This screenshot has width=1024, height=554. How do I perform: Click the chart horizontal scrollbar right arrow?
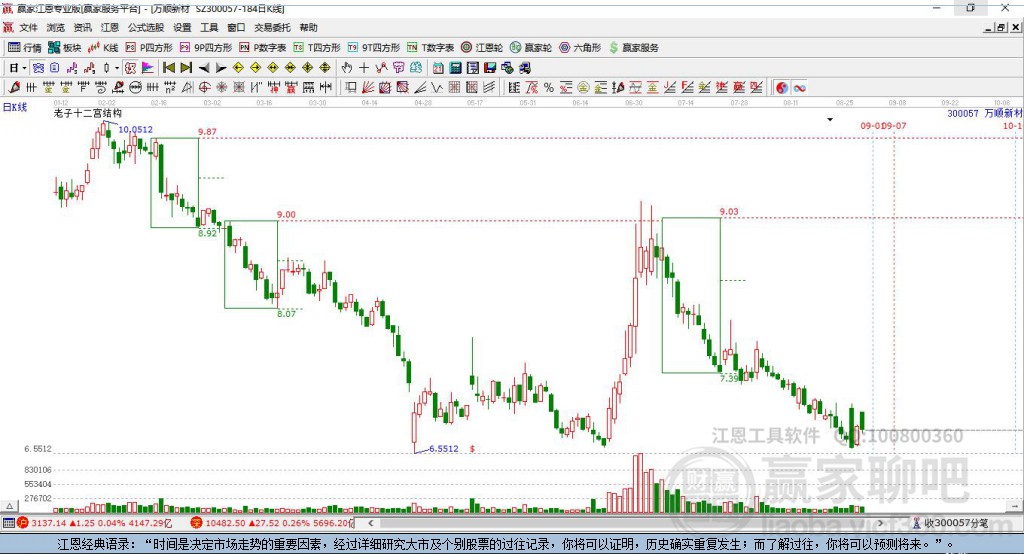pyautogui.click(x=880, y=523)
